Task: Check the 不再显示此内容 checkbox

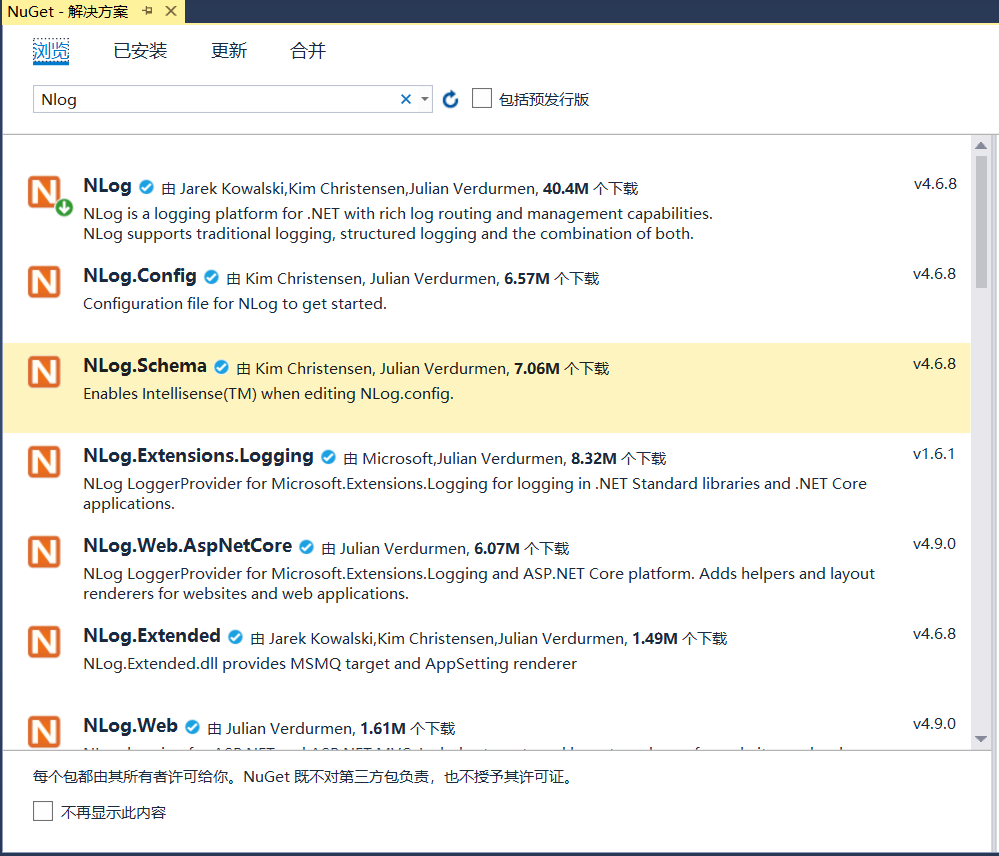Action: point(43,811)
